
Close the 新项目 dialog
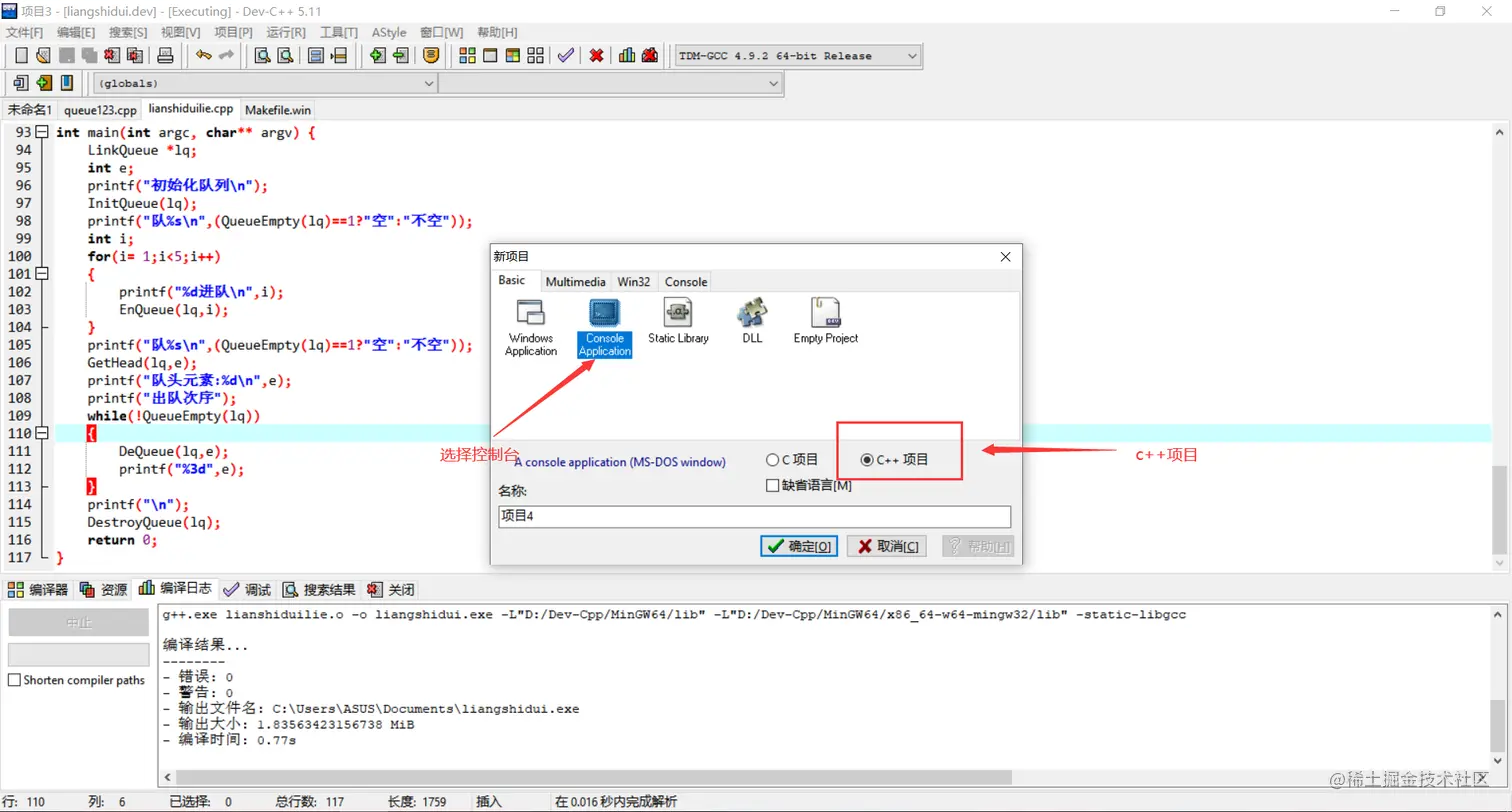(x=1005, y=257)
